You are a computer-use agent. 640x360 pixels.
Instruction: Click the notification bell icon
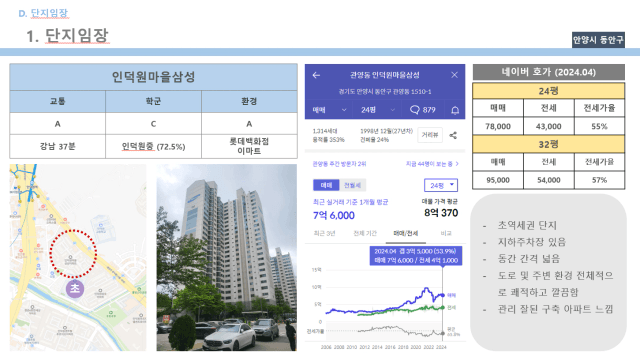455,110
